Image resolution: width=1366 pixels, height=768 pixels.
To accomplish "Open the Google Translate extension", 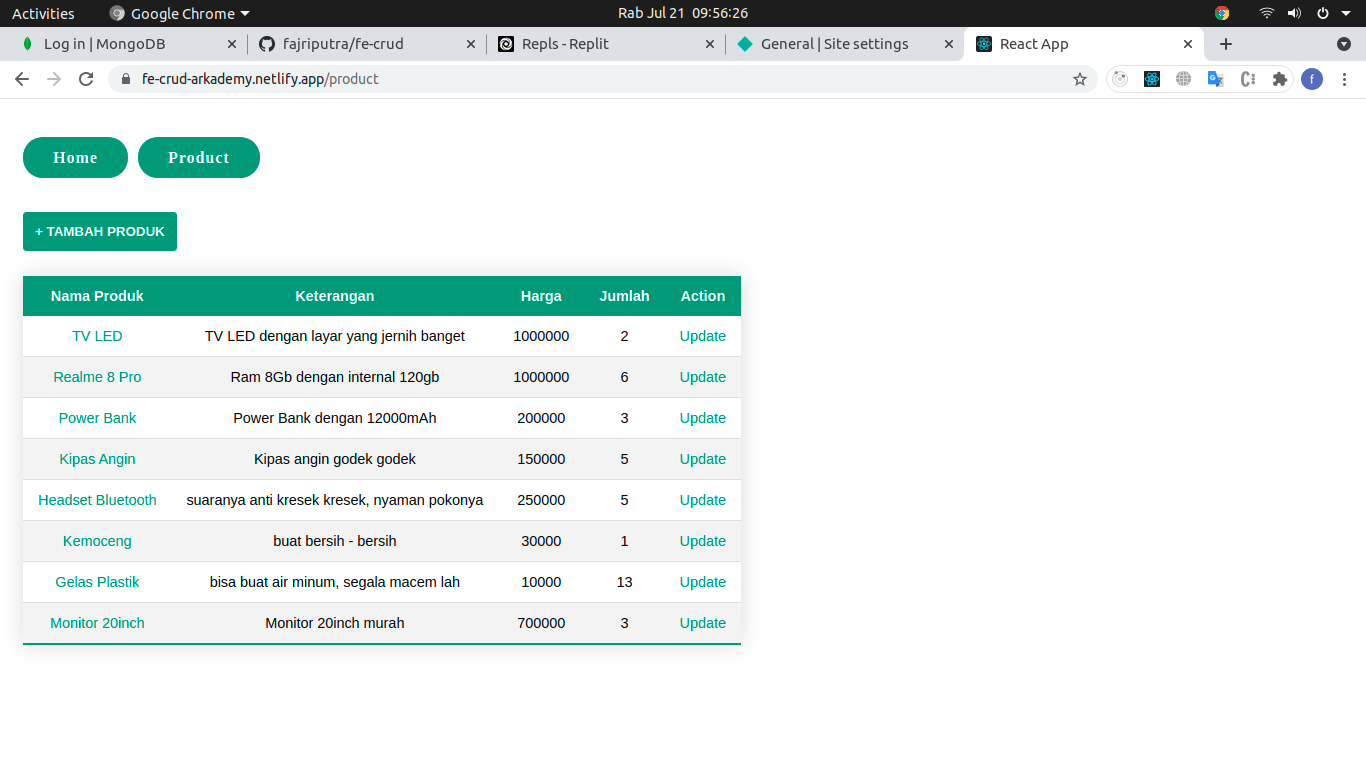I will pos(1216,78).
